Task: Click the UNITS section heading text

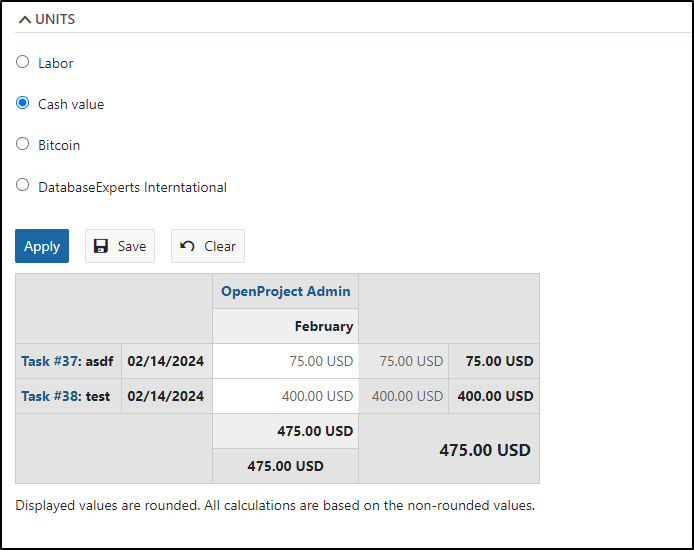Action: [55, 19]
